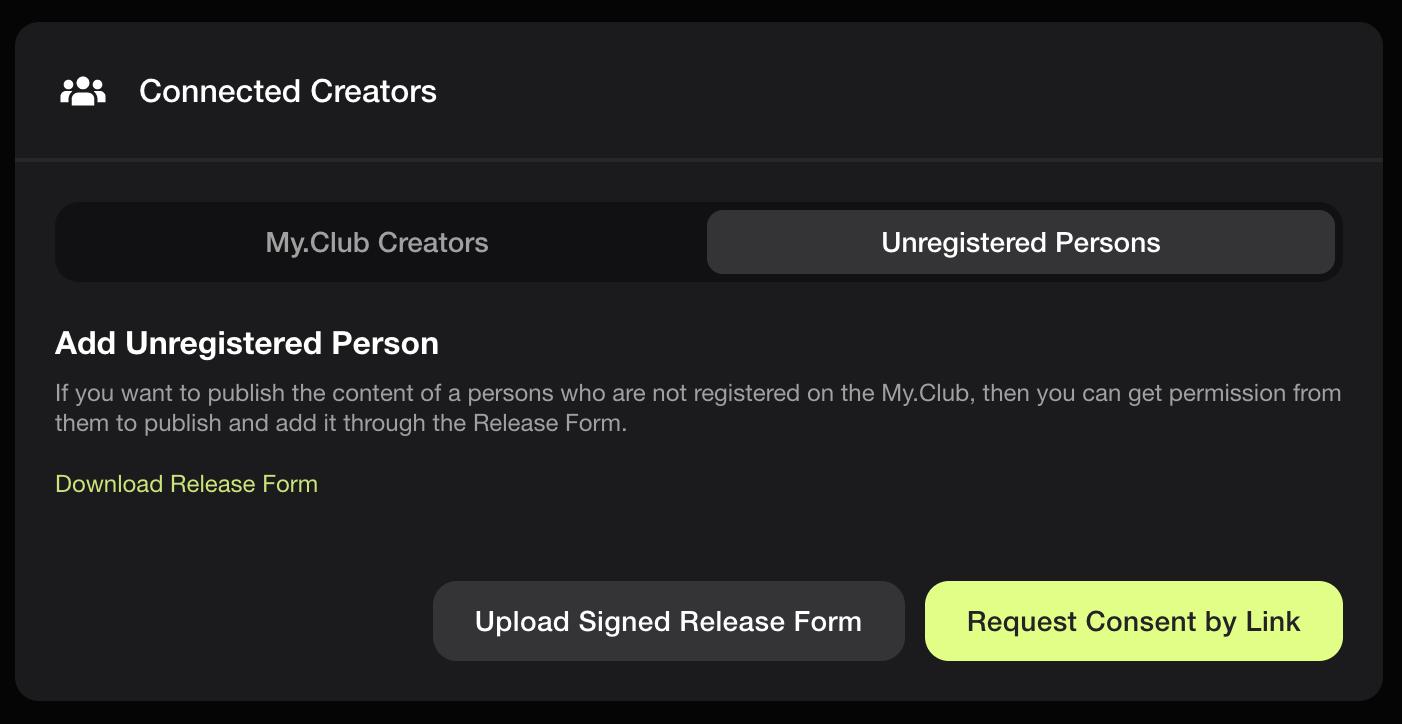
Task: Click the Add Unregistered Person heading
Action: click(247, 344)
